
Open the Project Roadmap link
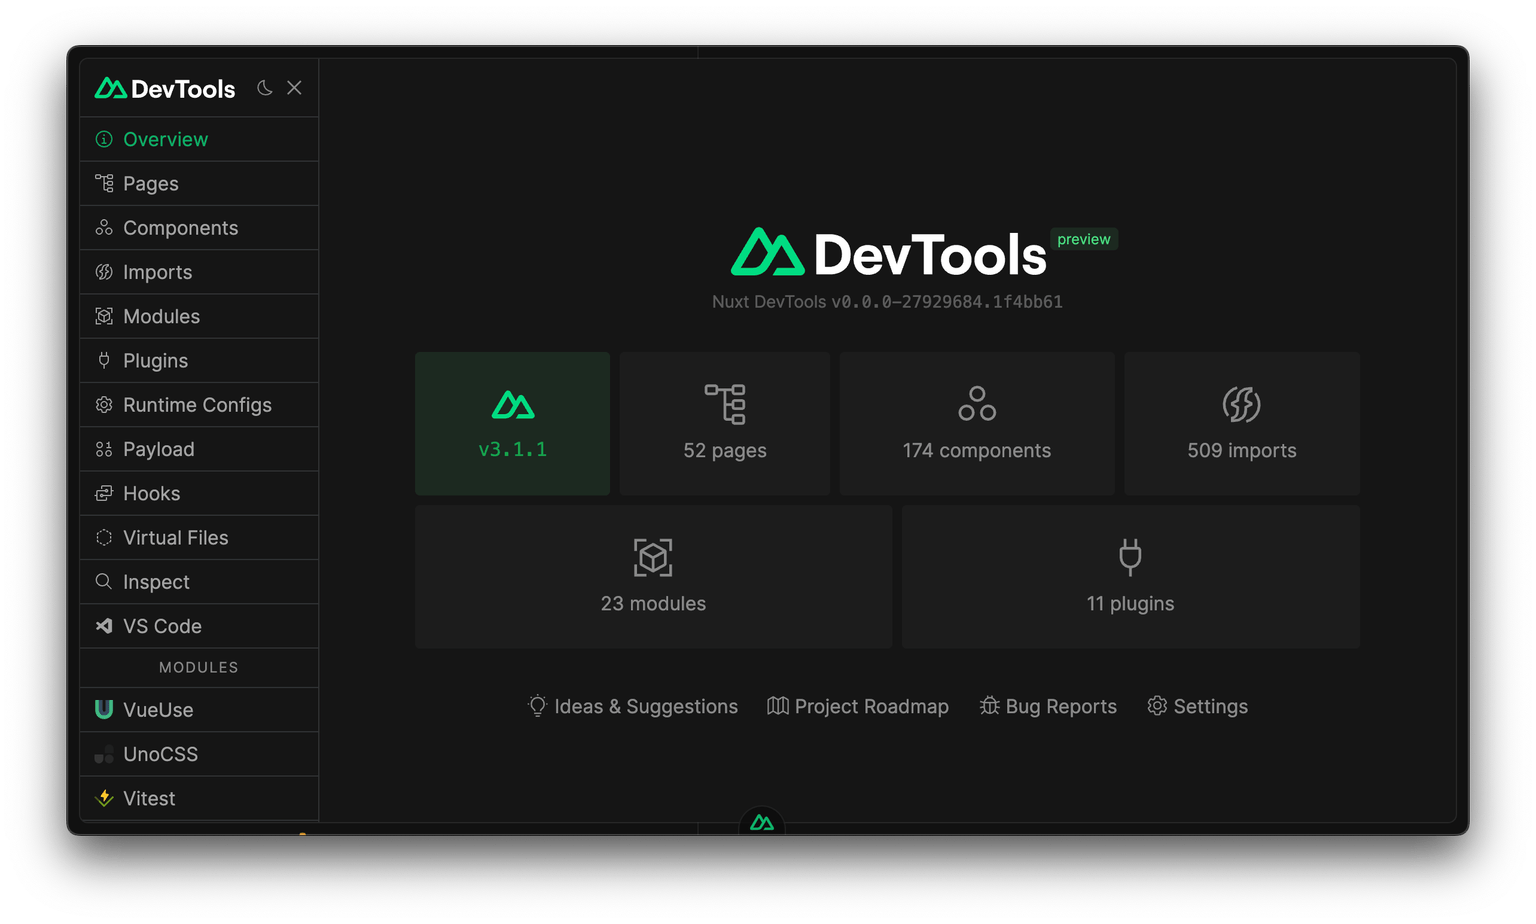click(857, 706)
